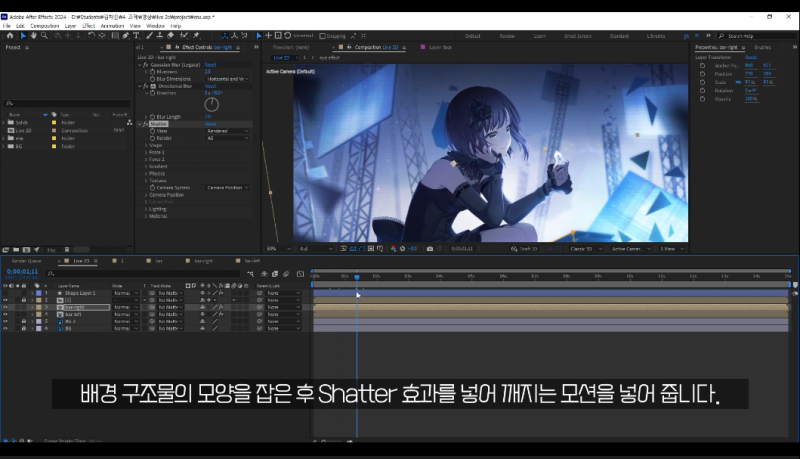Screen dimensions: 800x459
Task: Toggle visibility of the BG layer
Action: (5, 328)
